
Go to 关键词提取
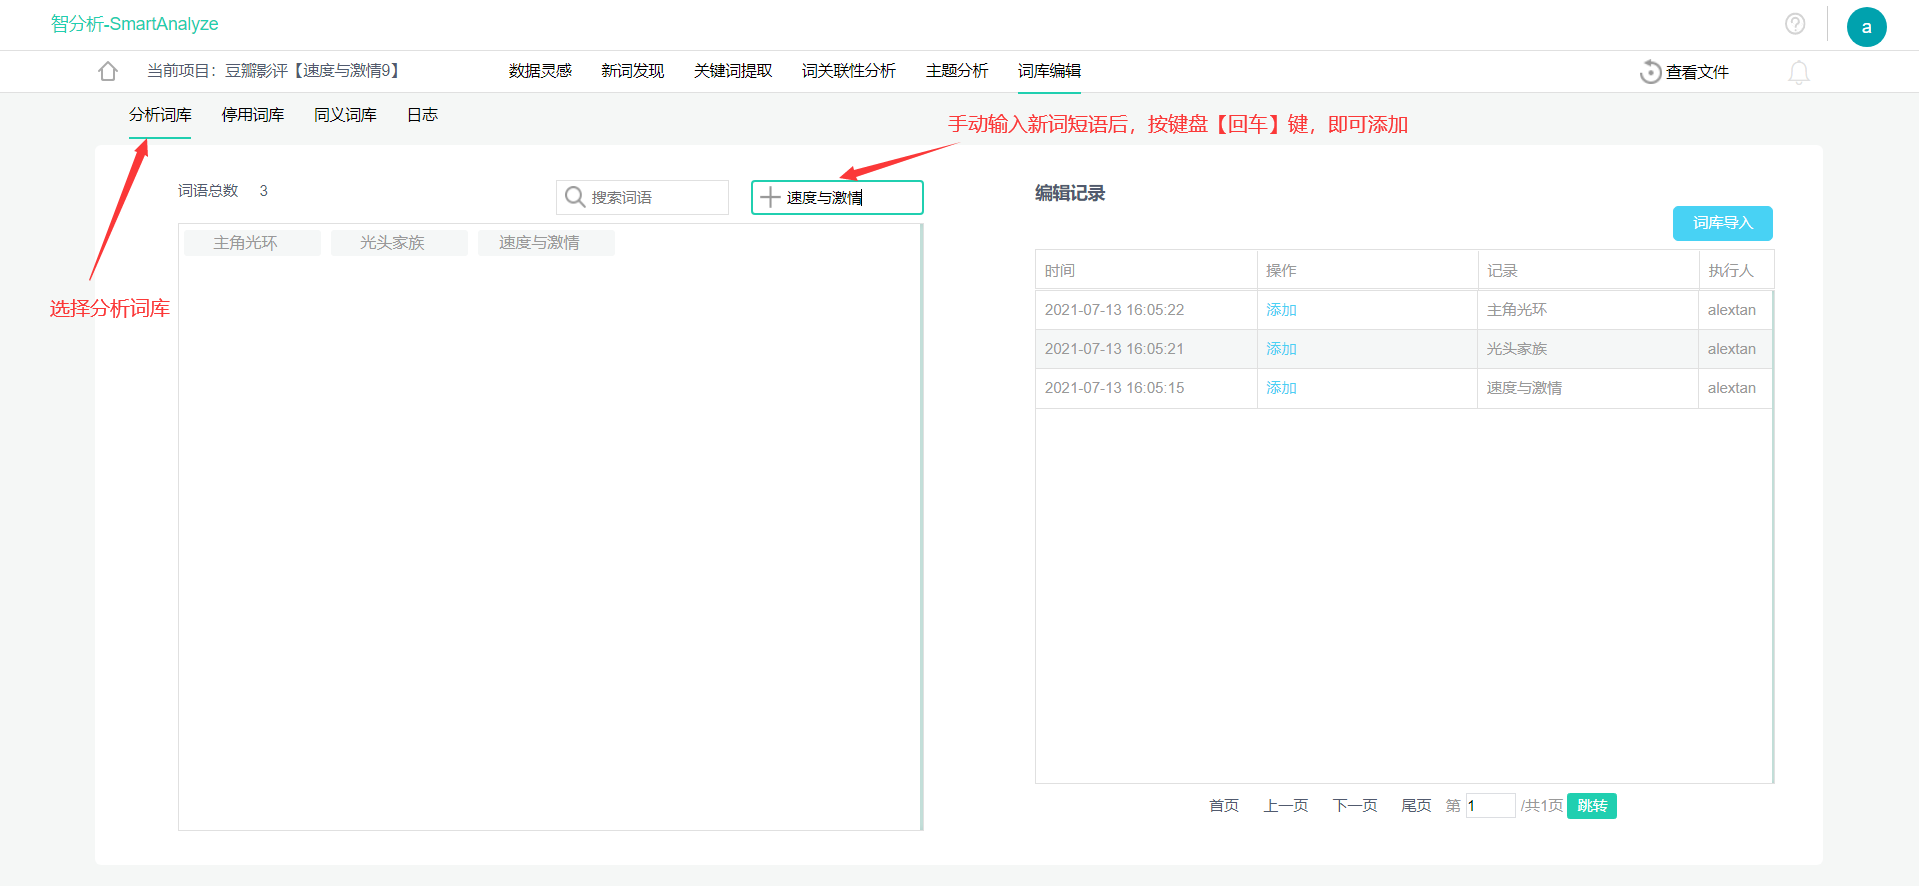coord(733,71)
